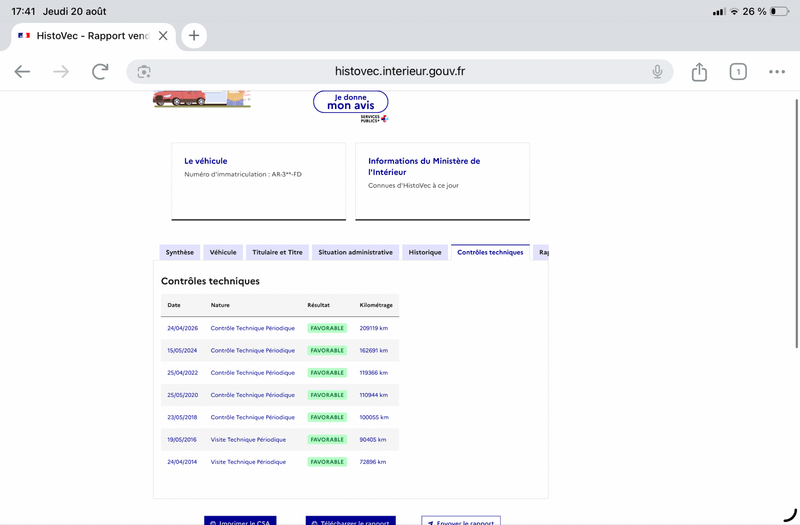Screen dimensions: 800x525
Task: Open the Titulaire et Titre tab
Action: (277, 253)
